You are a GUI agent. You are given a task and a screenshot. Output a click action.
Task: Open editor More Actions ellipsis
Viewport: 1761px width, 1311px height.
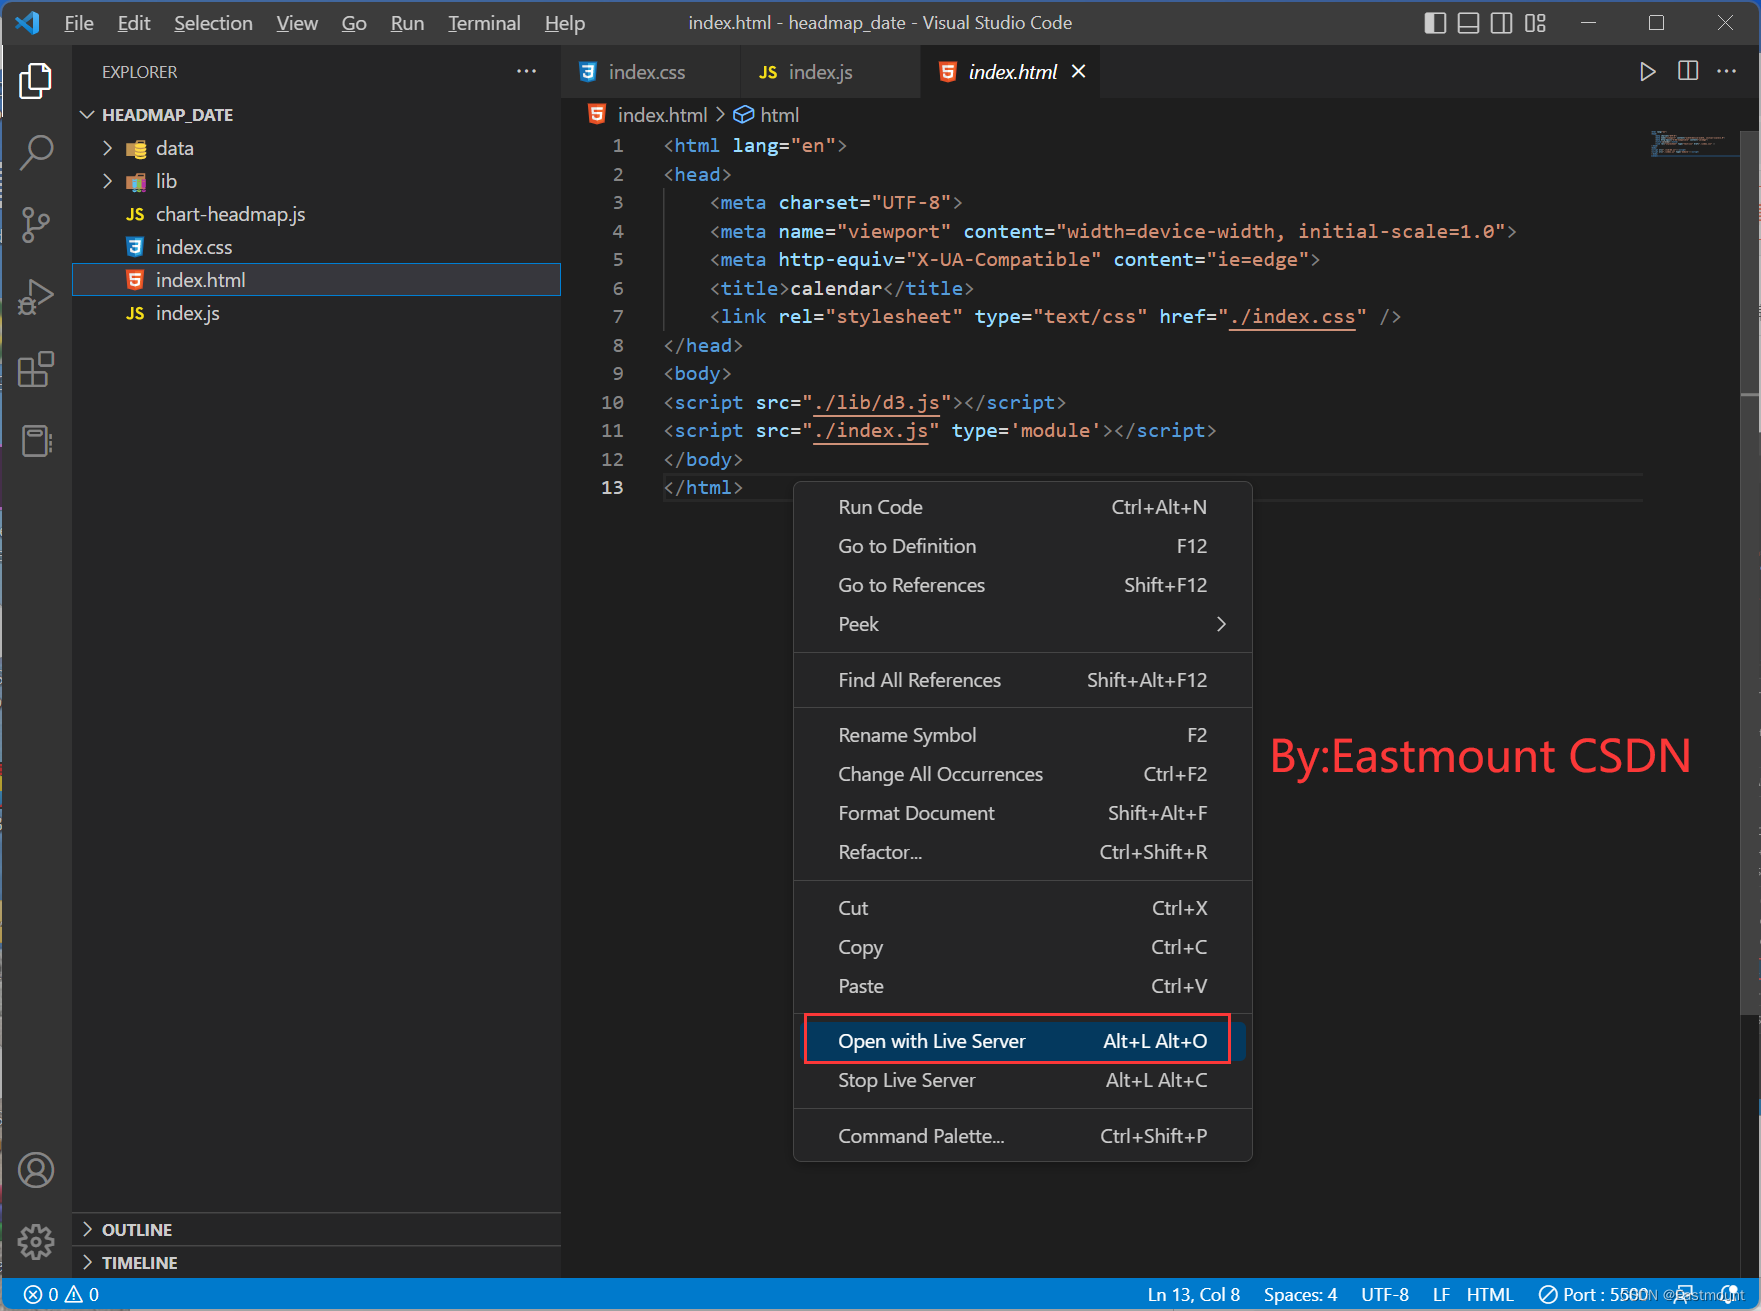(x=1727, y=71)
